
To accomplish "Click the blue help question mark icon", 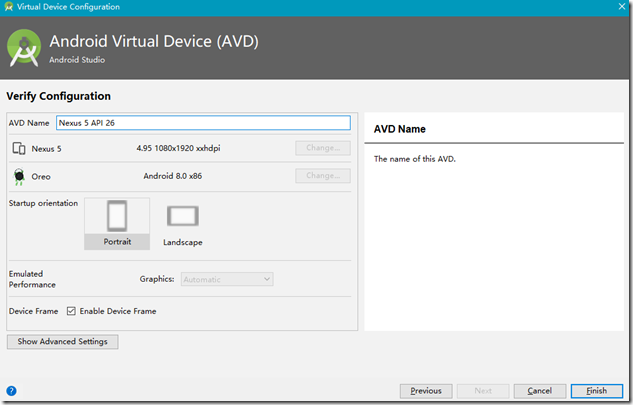I will coord(11,390).
